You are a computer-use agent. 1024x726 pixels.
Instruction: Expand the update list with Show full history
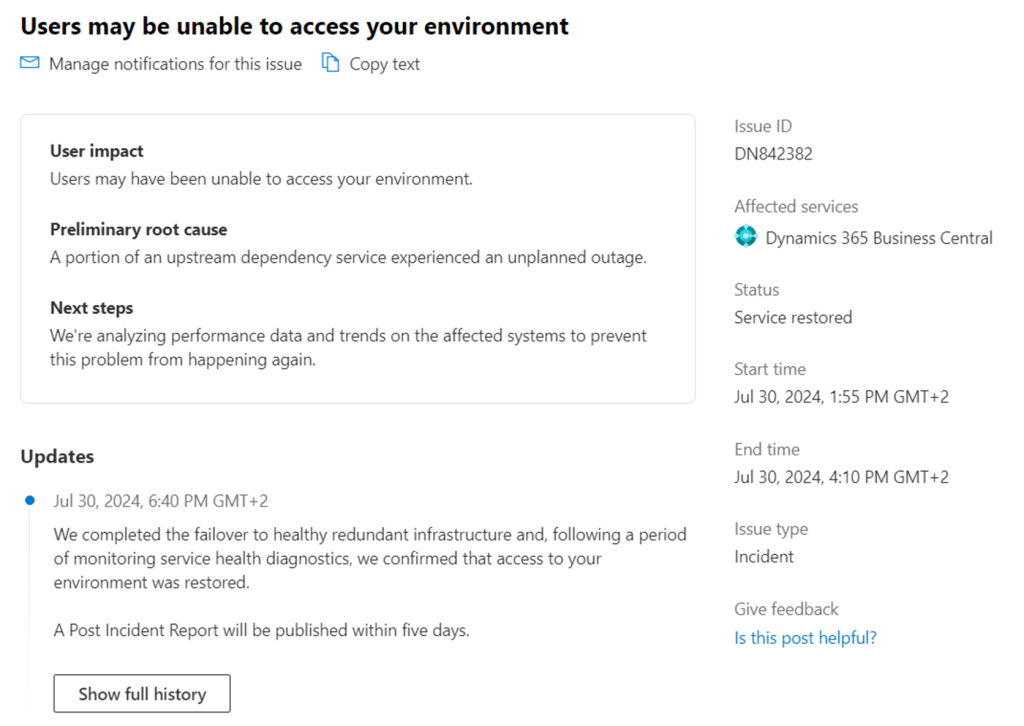[x=142, y=694]
